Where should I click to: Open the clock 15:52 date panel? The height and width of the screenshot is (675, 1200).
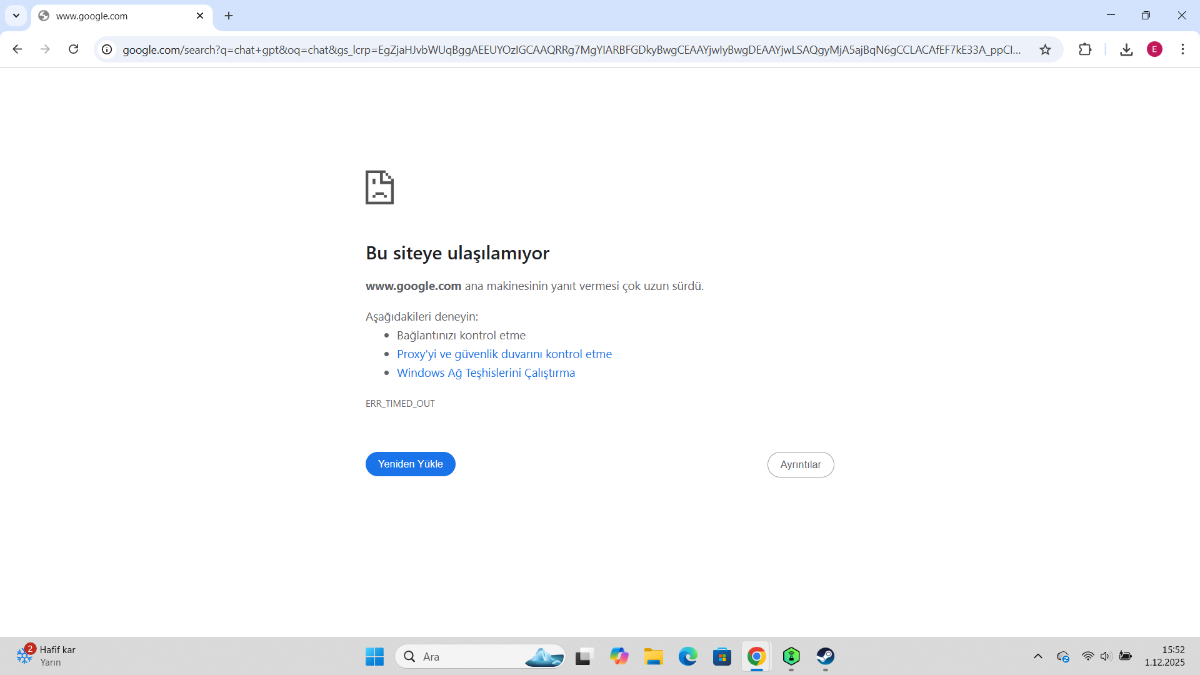point(1165,656)
